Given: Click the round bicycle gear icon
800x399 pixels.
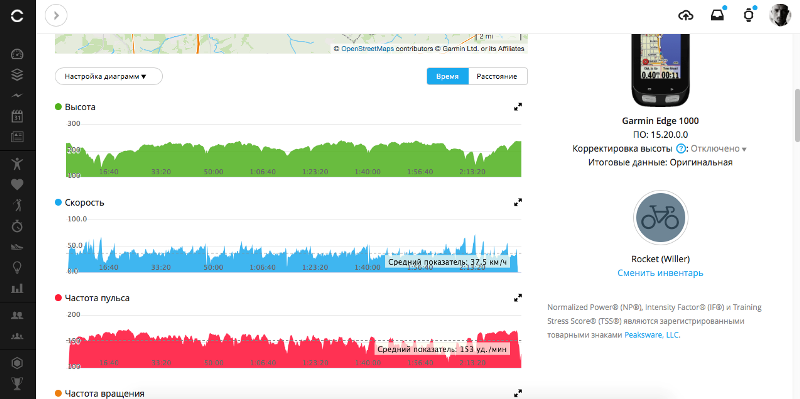Looking at the screenshot, I should pyautogui.click(x=660, y=217).
